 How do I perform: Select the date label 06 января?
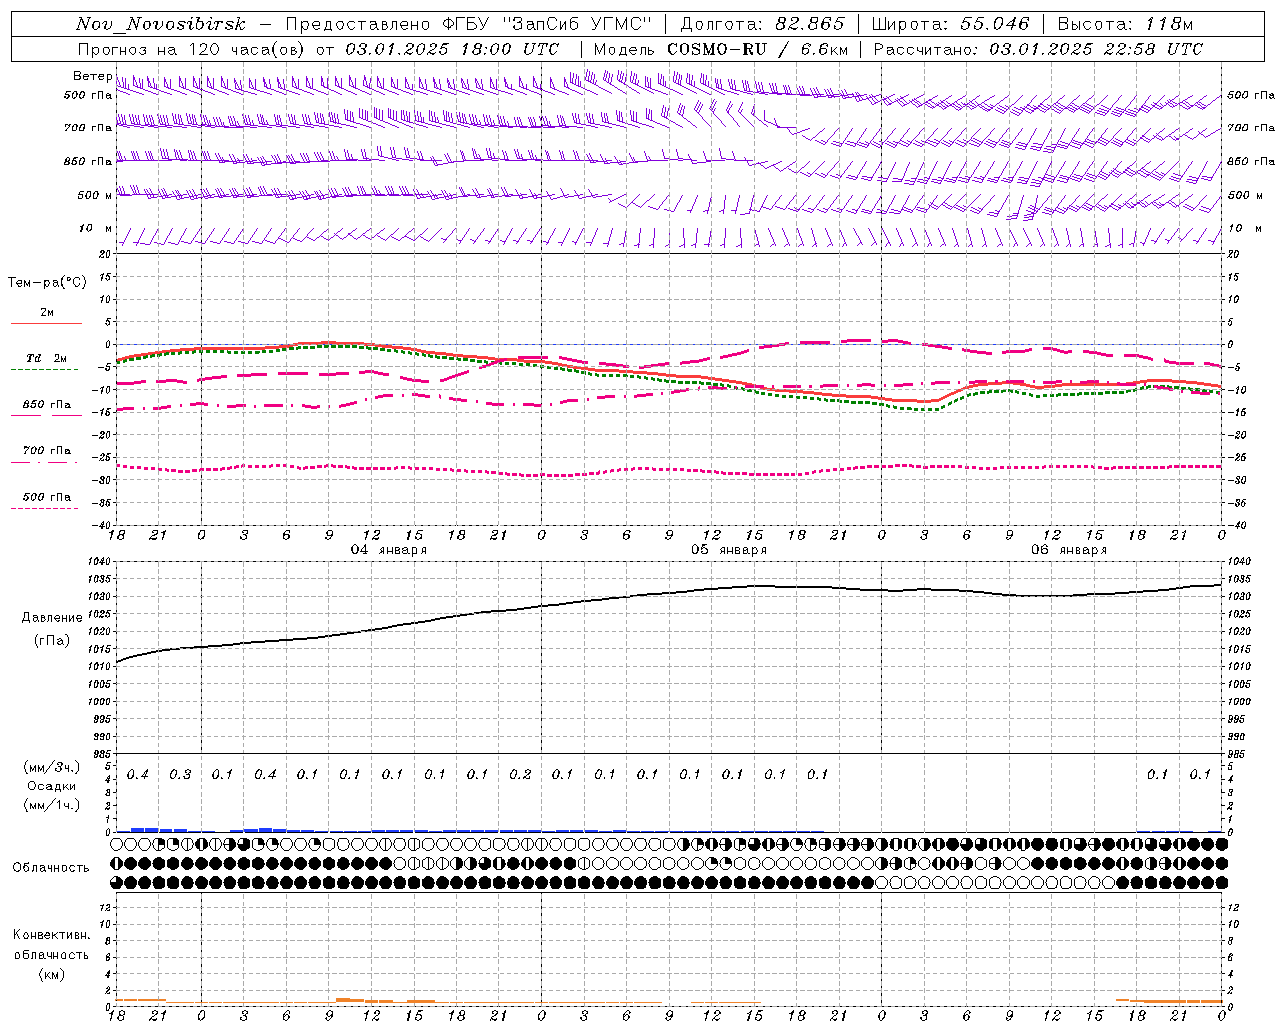coord(1069,550)
